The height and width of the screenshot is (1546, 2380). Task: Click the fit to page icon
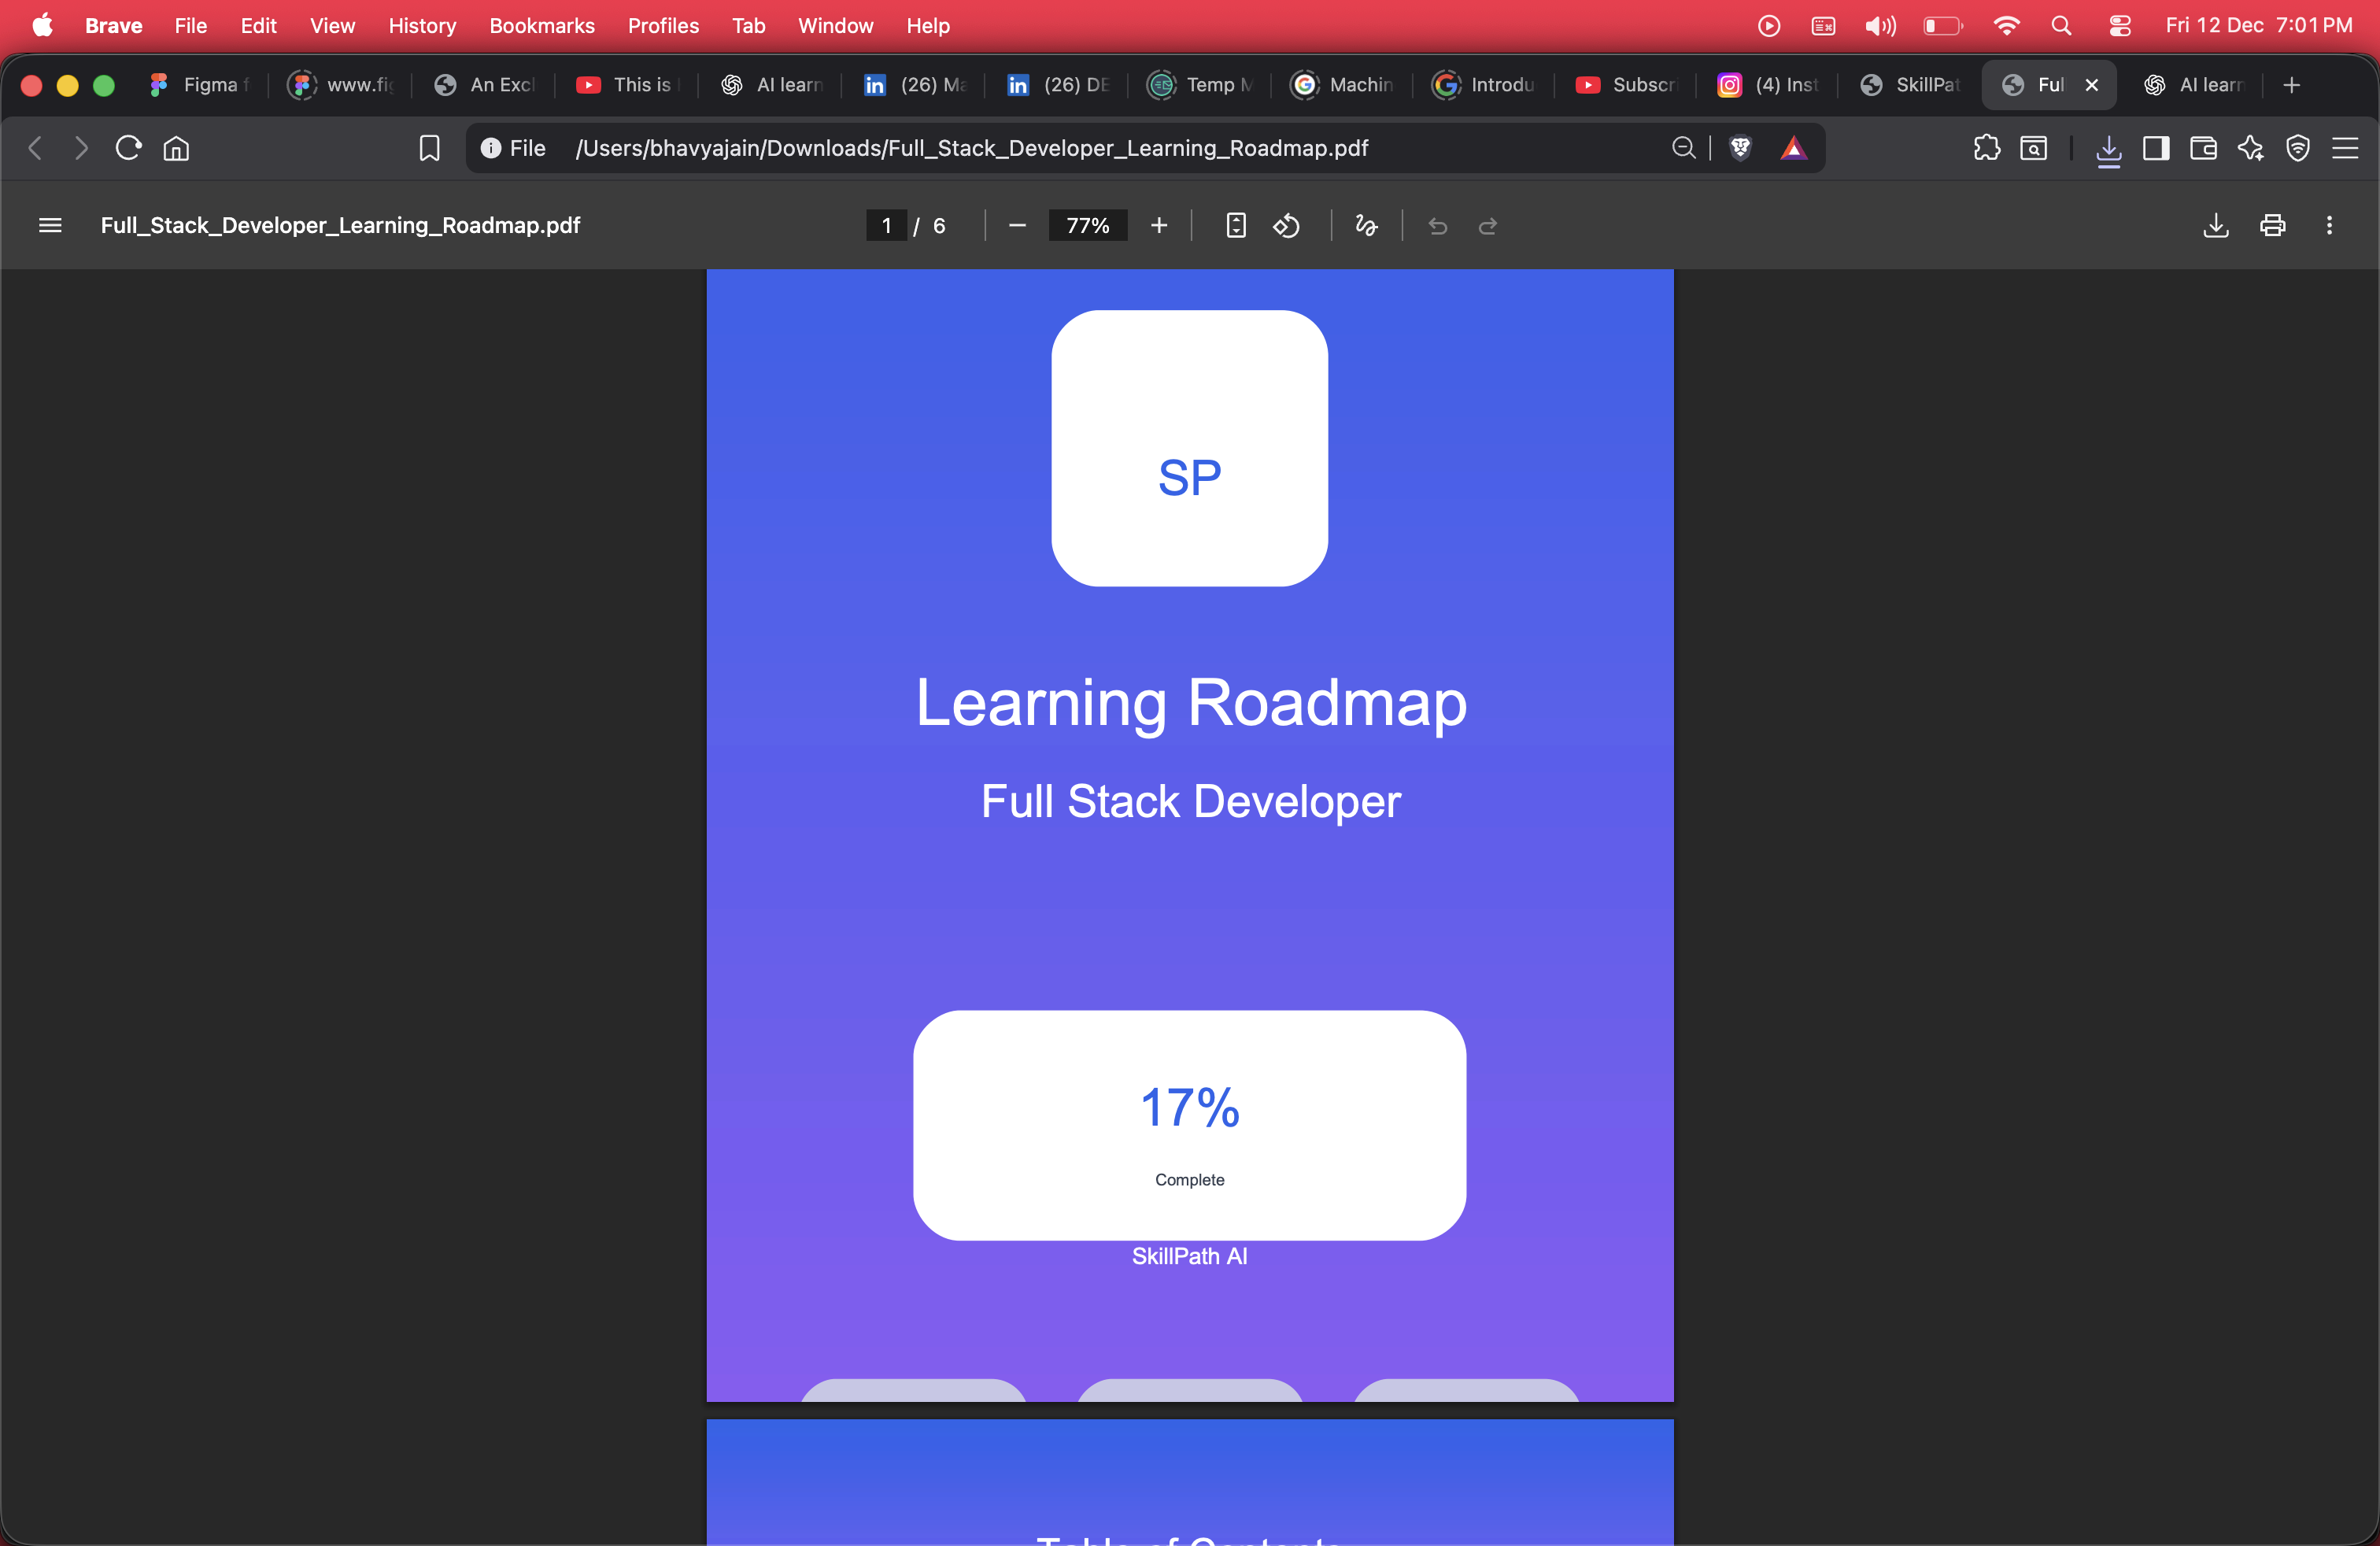[x=1236, y=226]
